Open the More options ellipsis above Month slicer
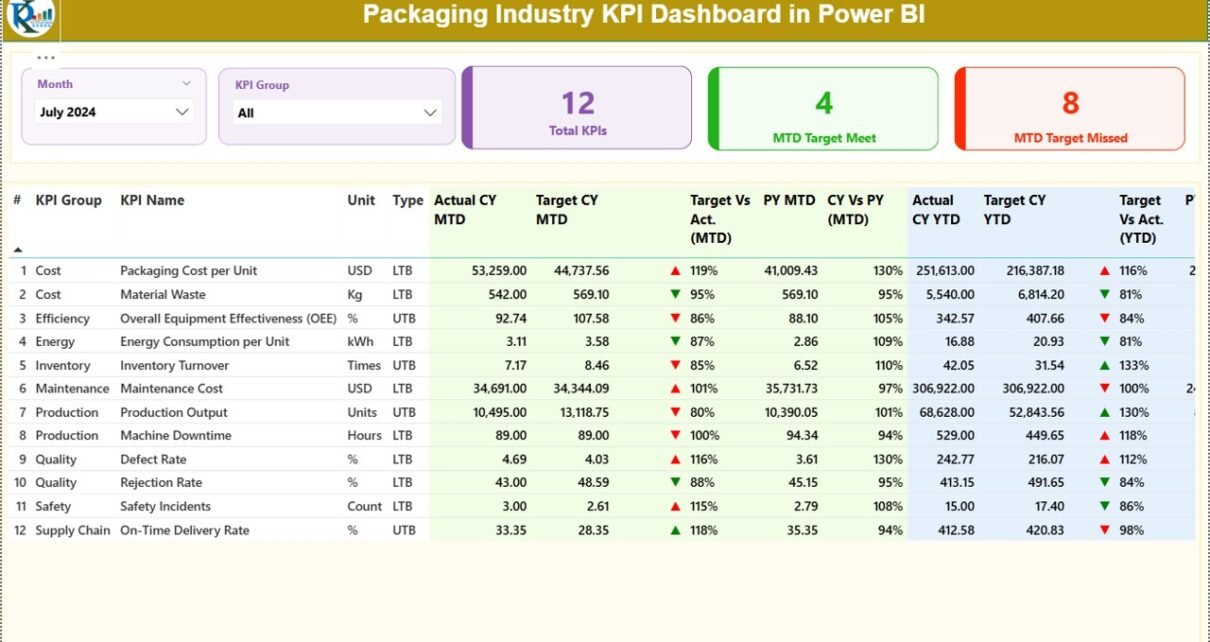Screen dimensions: 1210x642 [46, 57]
